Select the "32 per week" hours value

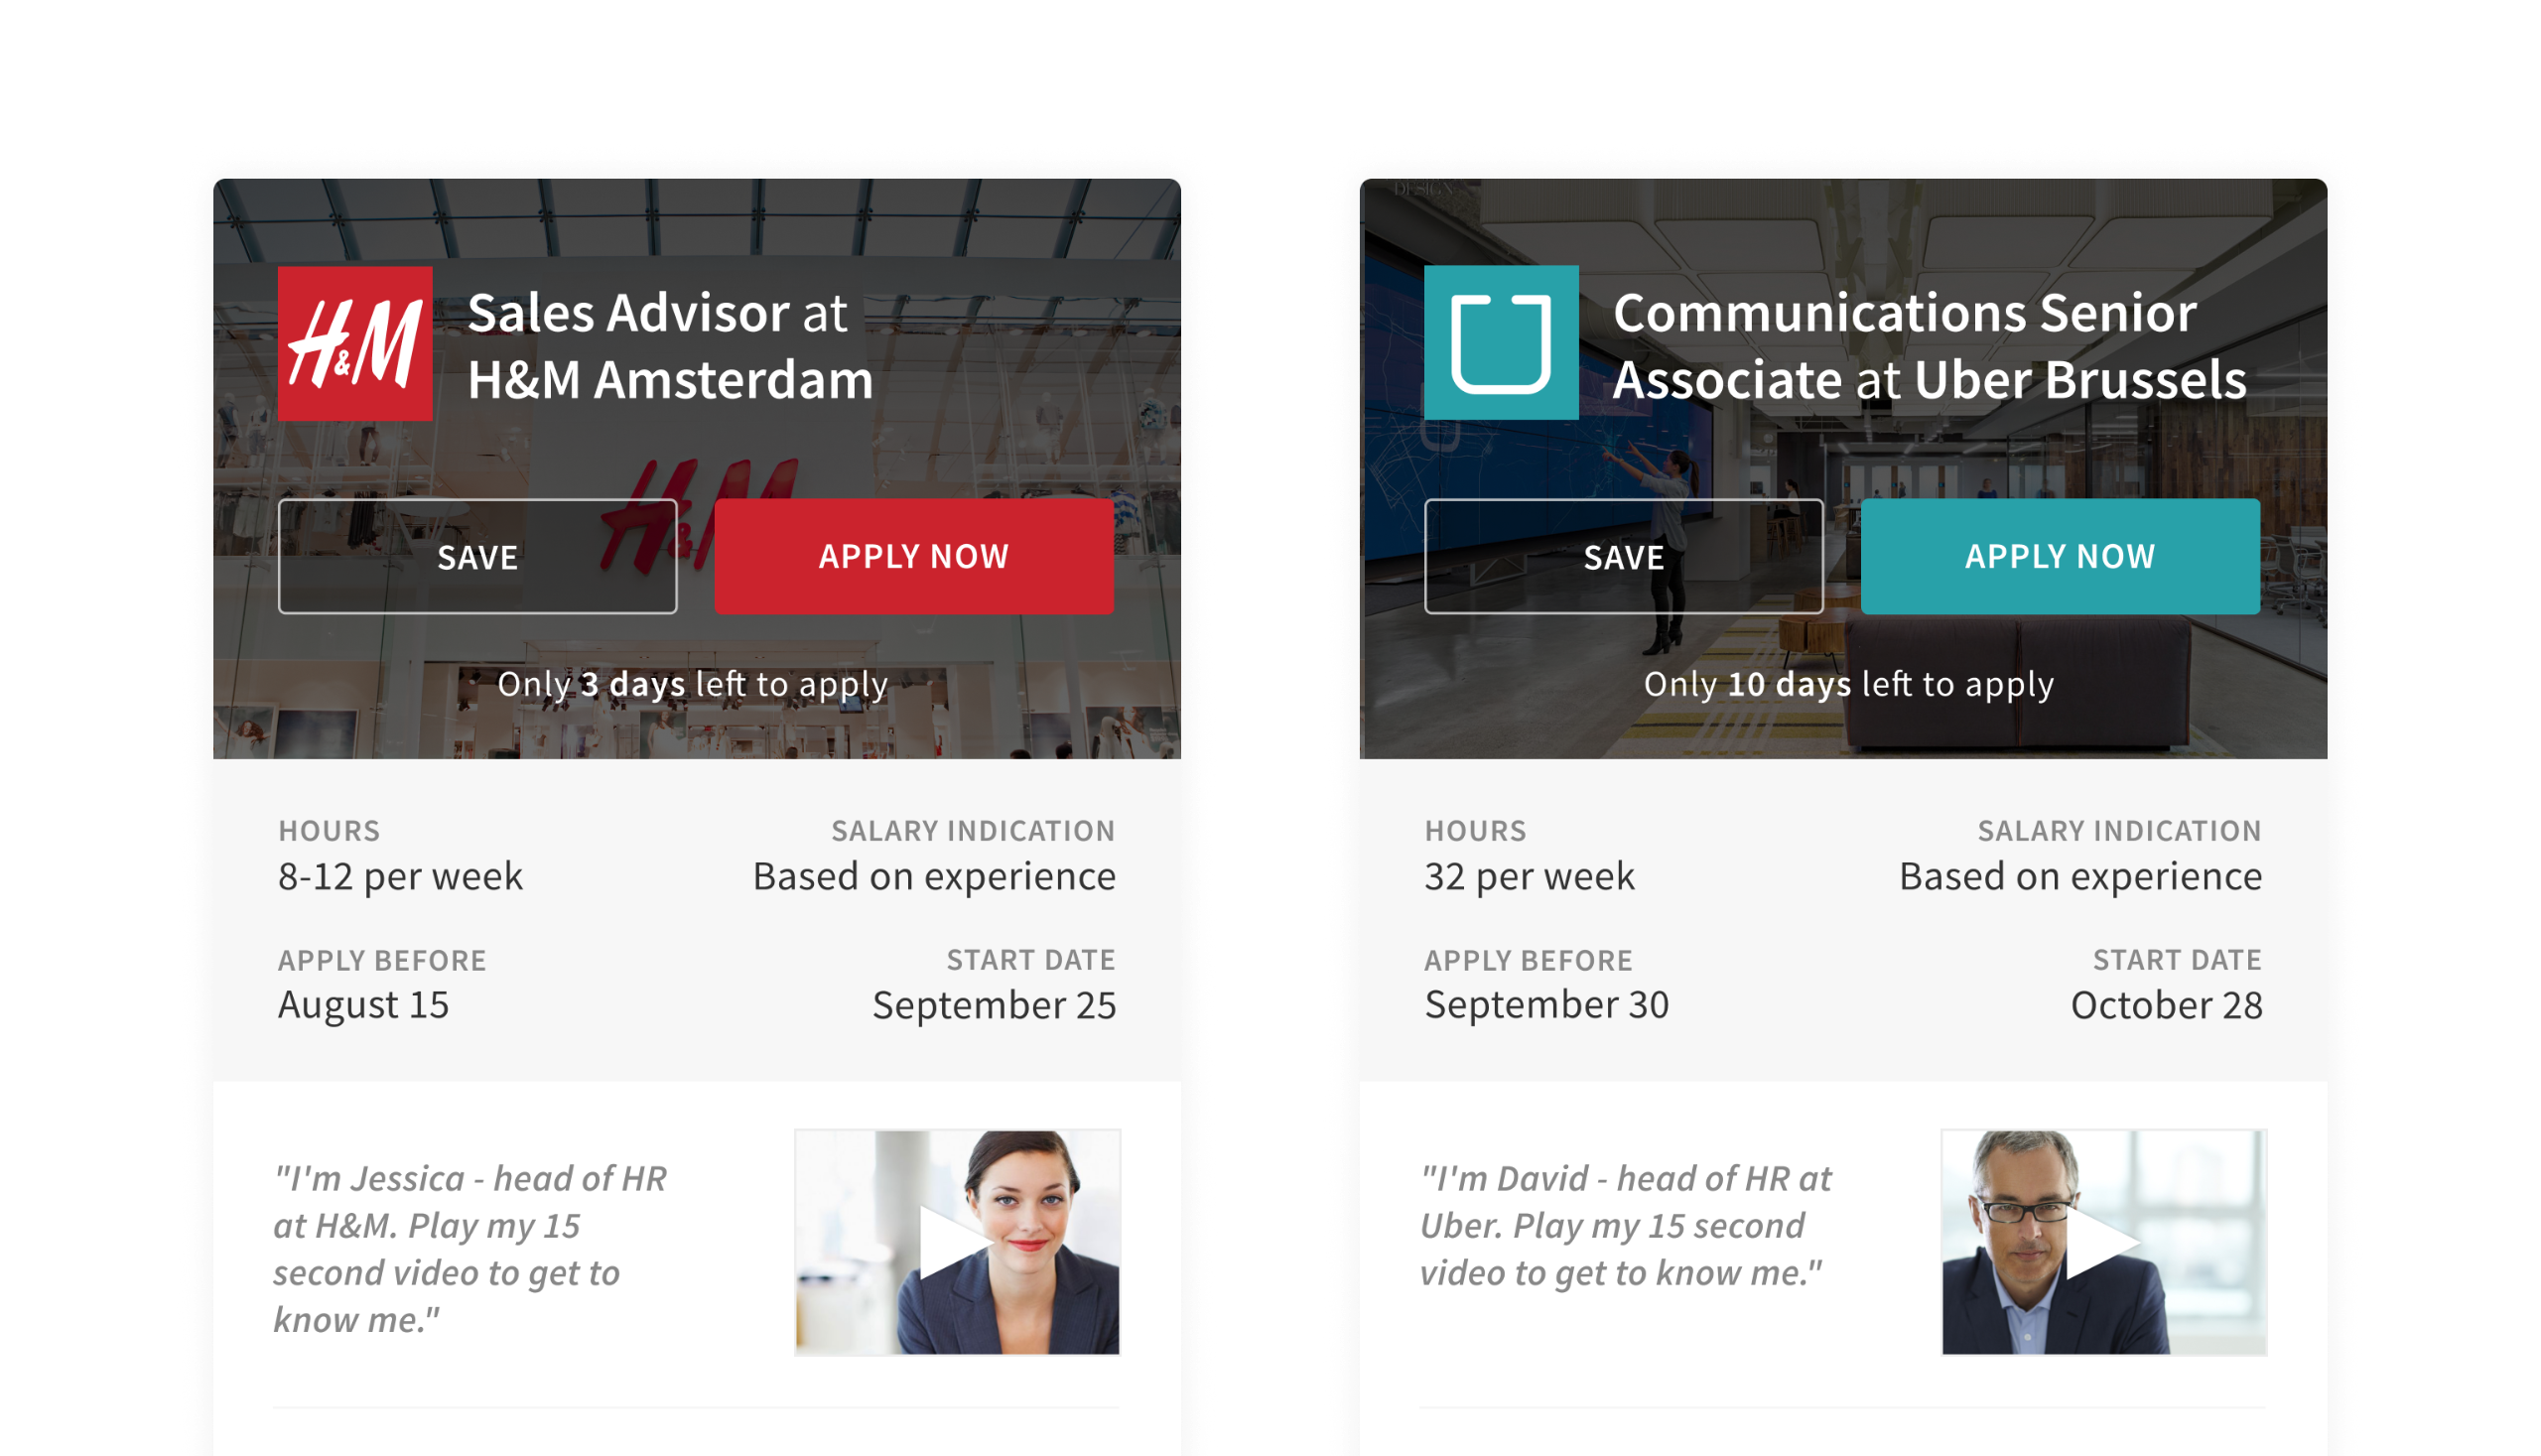1529,876
